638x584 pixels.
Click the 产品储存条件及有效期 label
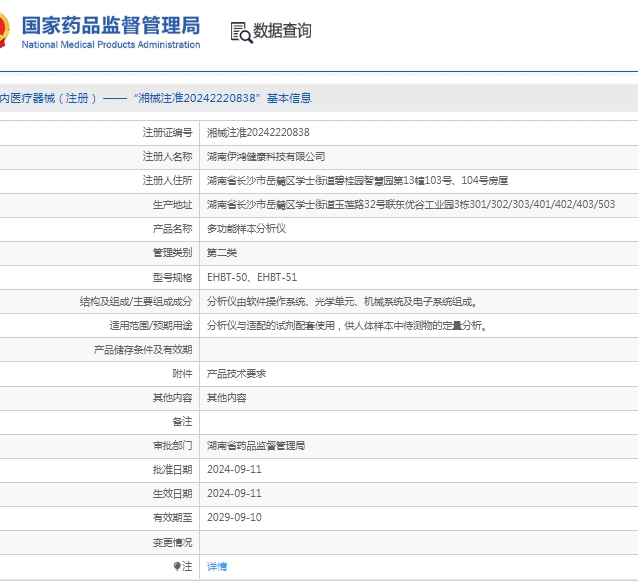click(x=143, y=350)
